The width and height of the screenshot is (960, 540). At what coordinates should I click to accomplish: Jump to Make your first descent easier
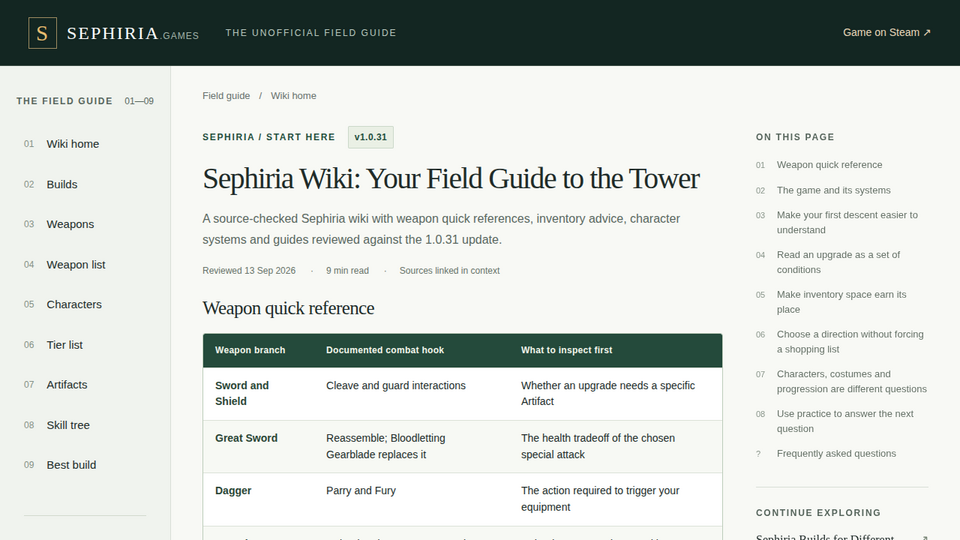point(847,222)
